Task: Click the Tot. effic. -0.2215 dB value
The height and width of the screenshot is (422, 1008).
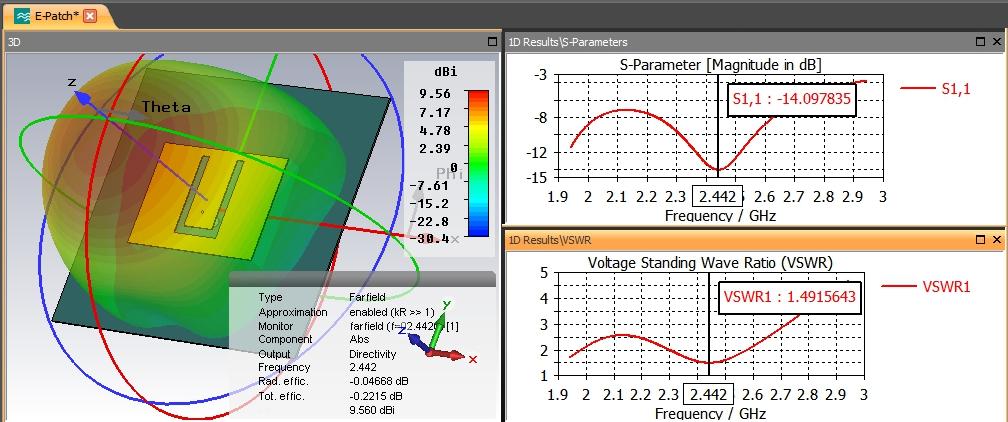Action: [376, 396]
